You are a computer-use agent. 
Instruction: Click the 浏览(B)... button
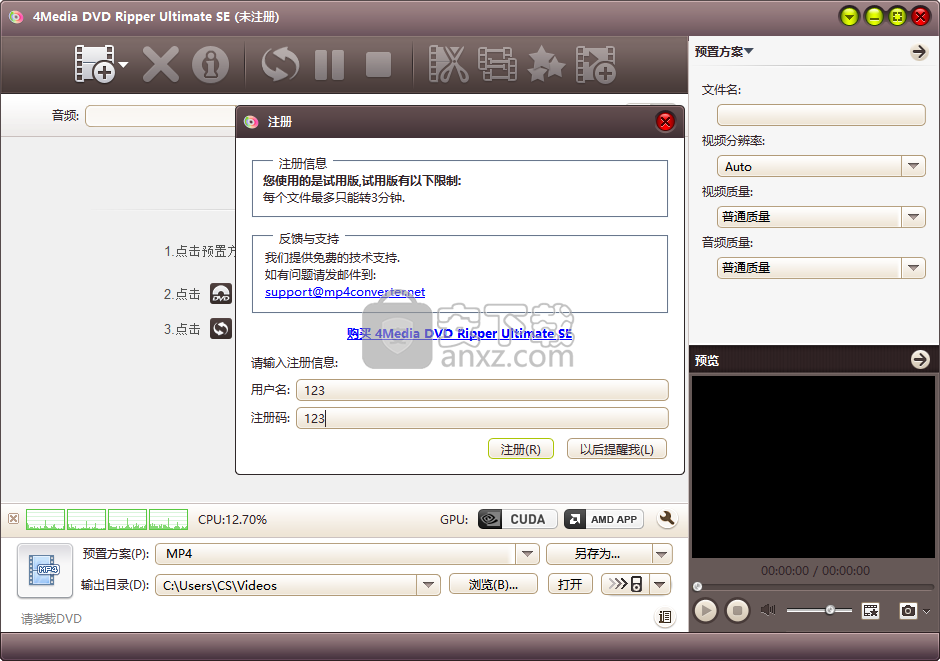493,584
